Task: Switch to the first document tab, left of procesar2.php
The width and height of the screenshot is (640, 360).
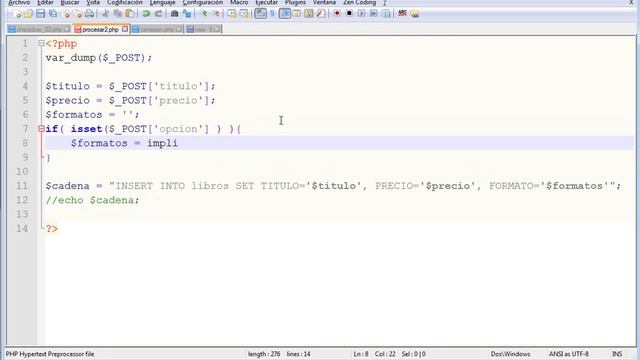Action: (40, 29)
